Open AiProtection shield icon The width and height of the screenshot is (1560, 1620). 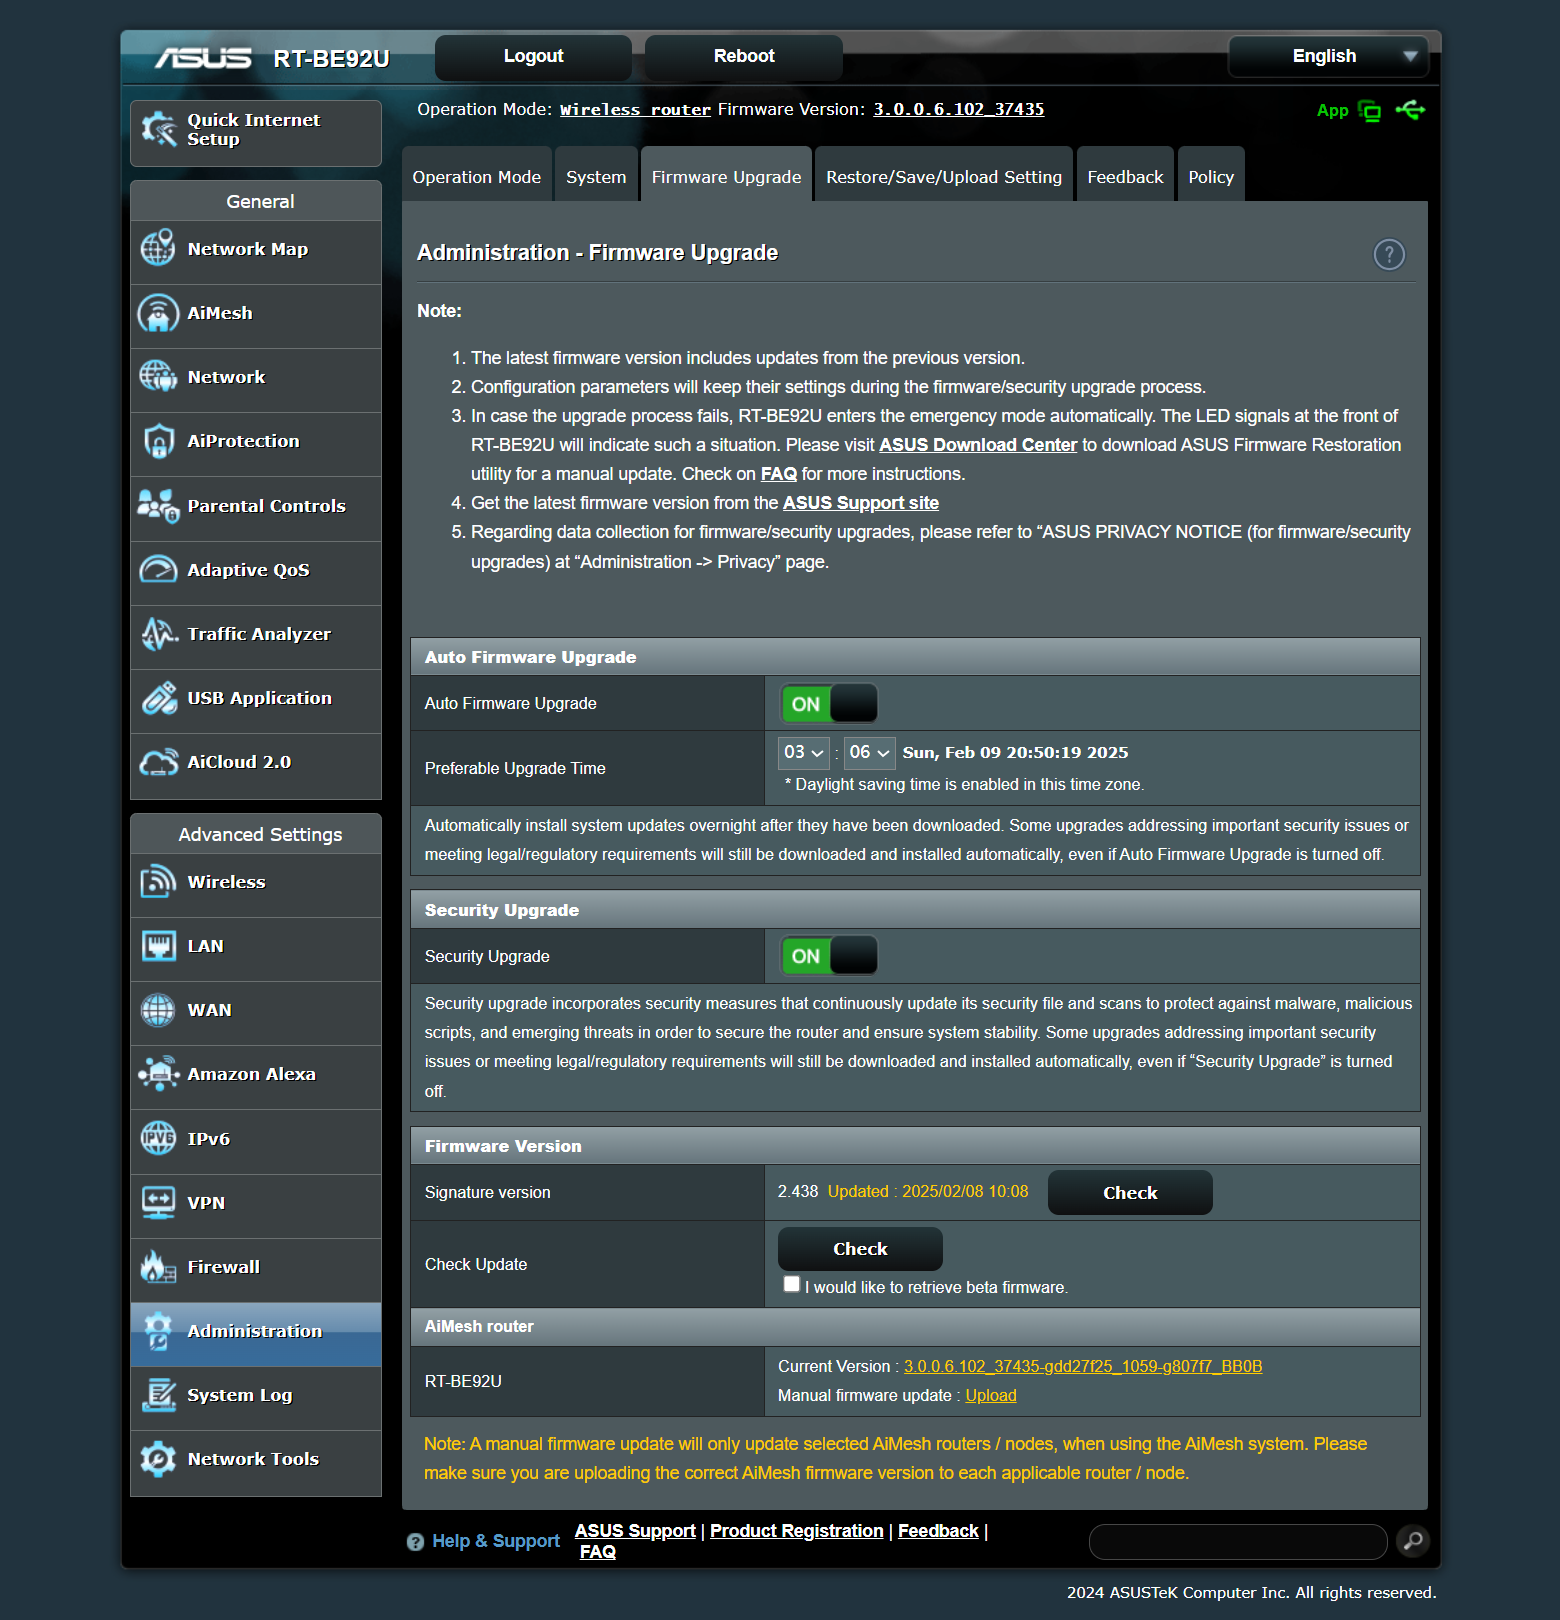[158, 441]
